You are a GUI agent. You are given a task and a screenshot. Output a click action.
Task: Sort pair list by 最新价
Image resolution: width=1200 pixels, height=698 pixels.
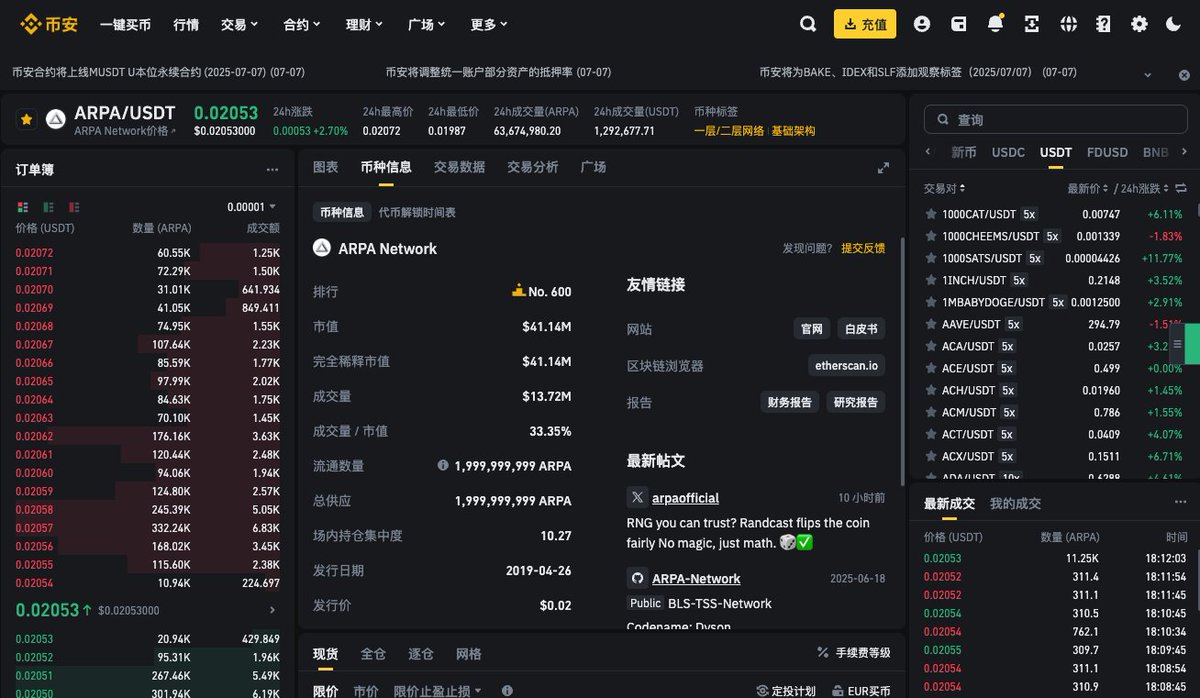tap(1089, 188)
